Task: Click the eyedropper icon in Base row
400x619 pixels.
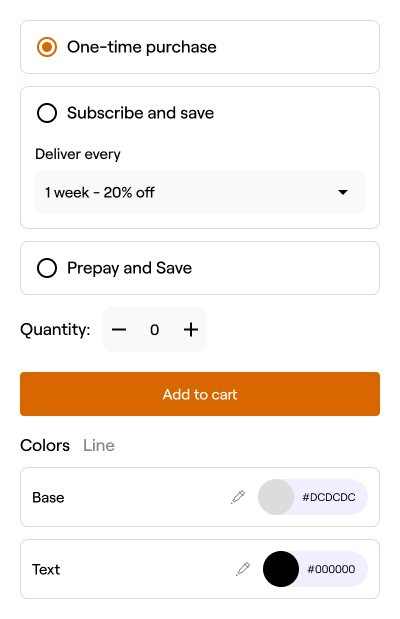Action: coord(238,497)
